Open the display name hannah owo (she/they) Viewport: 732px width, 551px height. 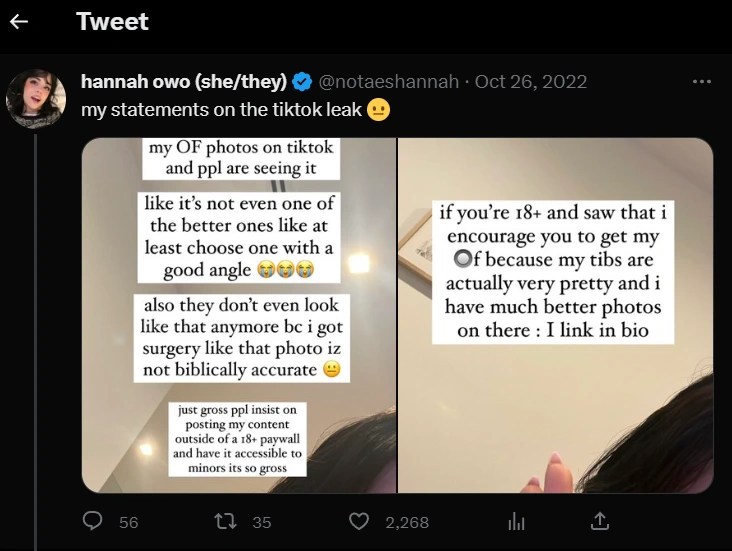184,82
